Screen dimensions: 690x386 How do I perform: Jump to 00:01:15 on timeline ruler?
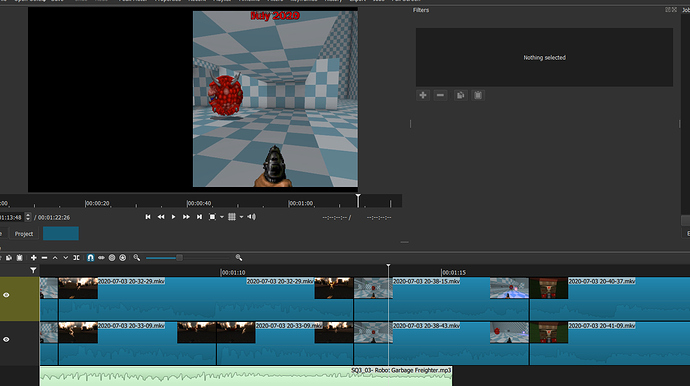coord(453,272)
